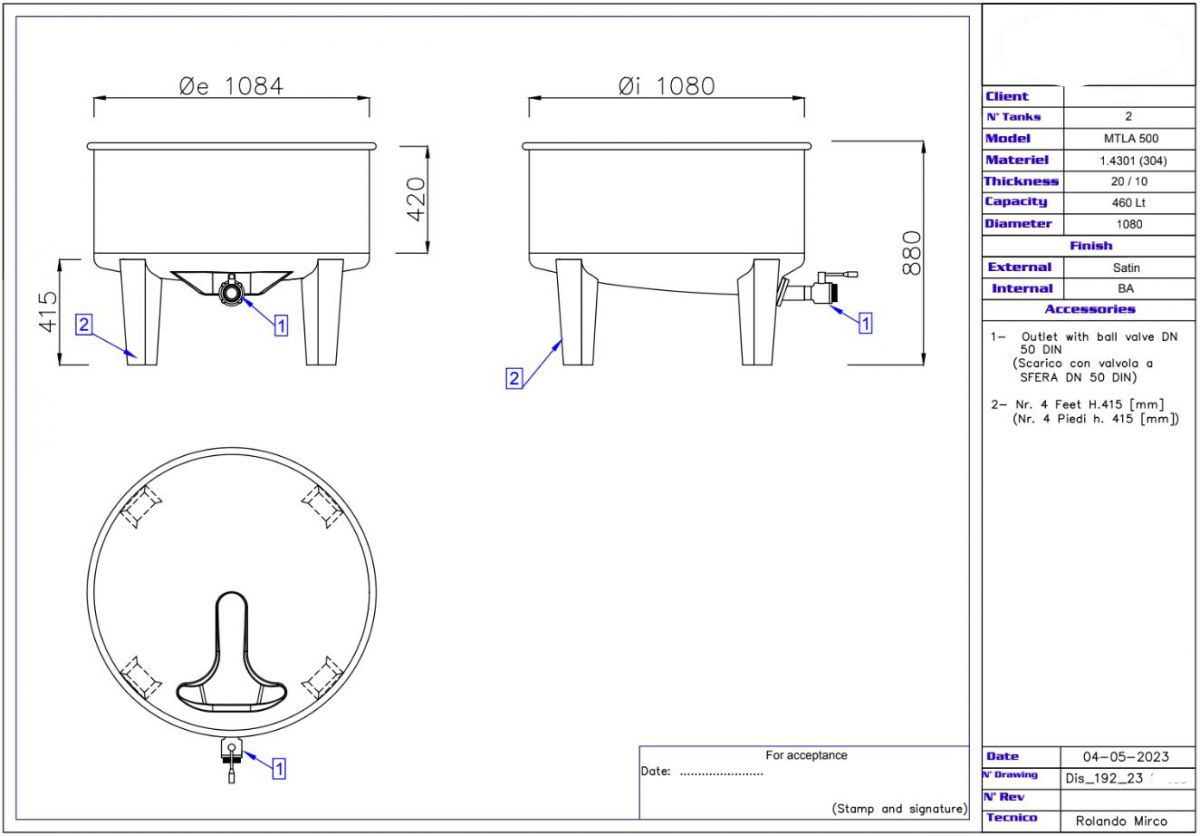Select the Øi 1080 inner diameter dimension
The height and width of the screenshot is (836, 1200).
click(x=665, y=86)
